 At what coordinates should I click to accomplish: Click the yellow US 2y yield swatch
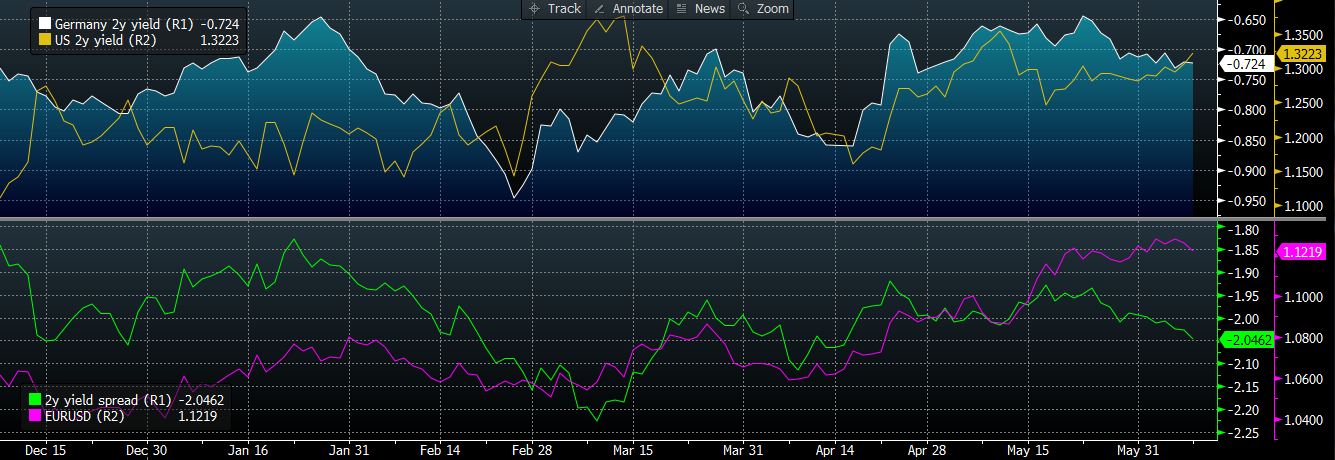click(x=44, y=41)
